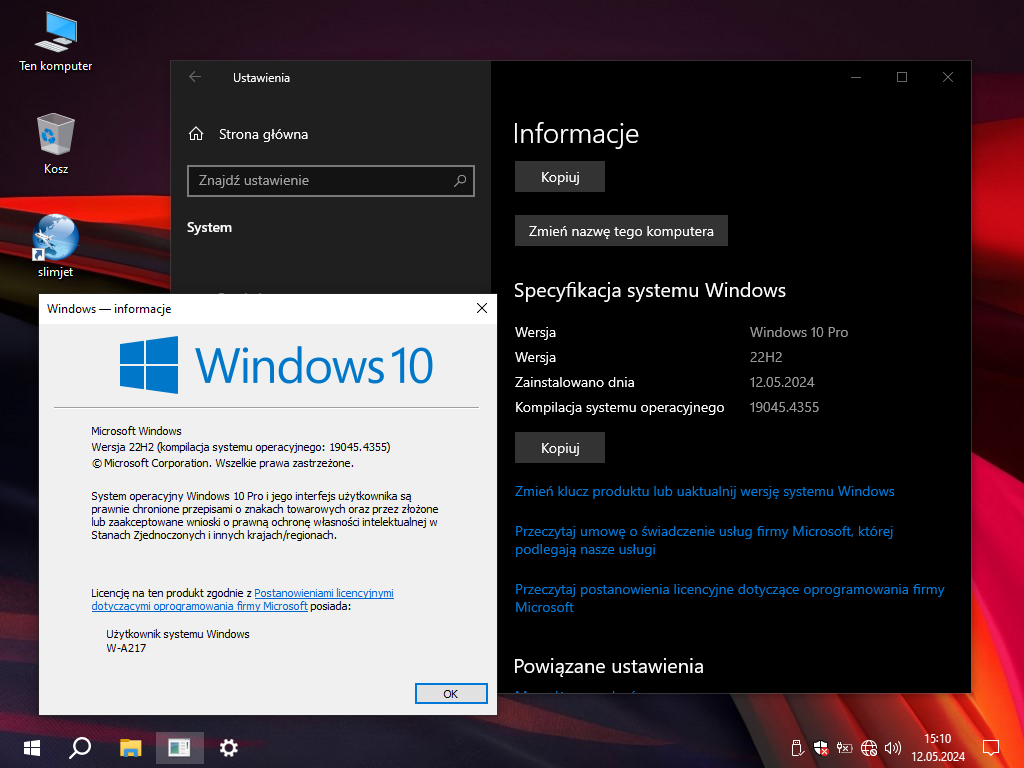The width and height of the screenshot is (1024, 768).
Task: Click Zmień nazwę tego komputera button
Action: click(621, 231)
